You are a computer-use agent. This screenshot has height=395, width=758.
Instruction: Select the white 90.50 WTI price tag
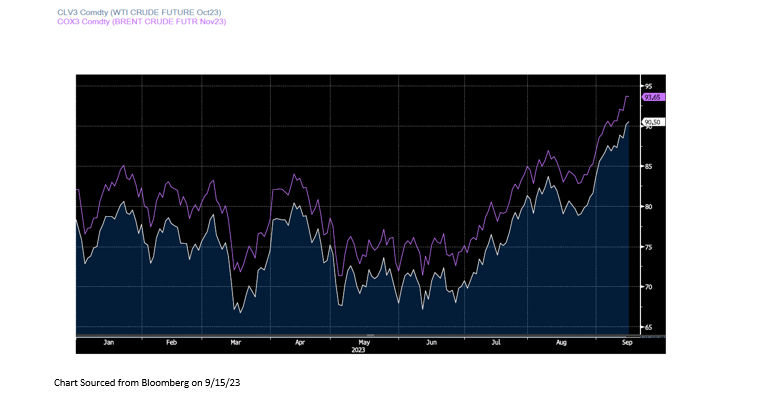[654, 122]
